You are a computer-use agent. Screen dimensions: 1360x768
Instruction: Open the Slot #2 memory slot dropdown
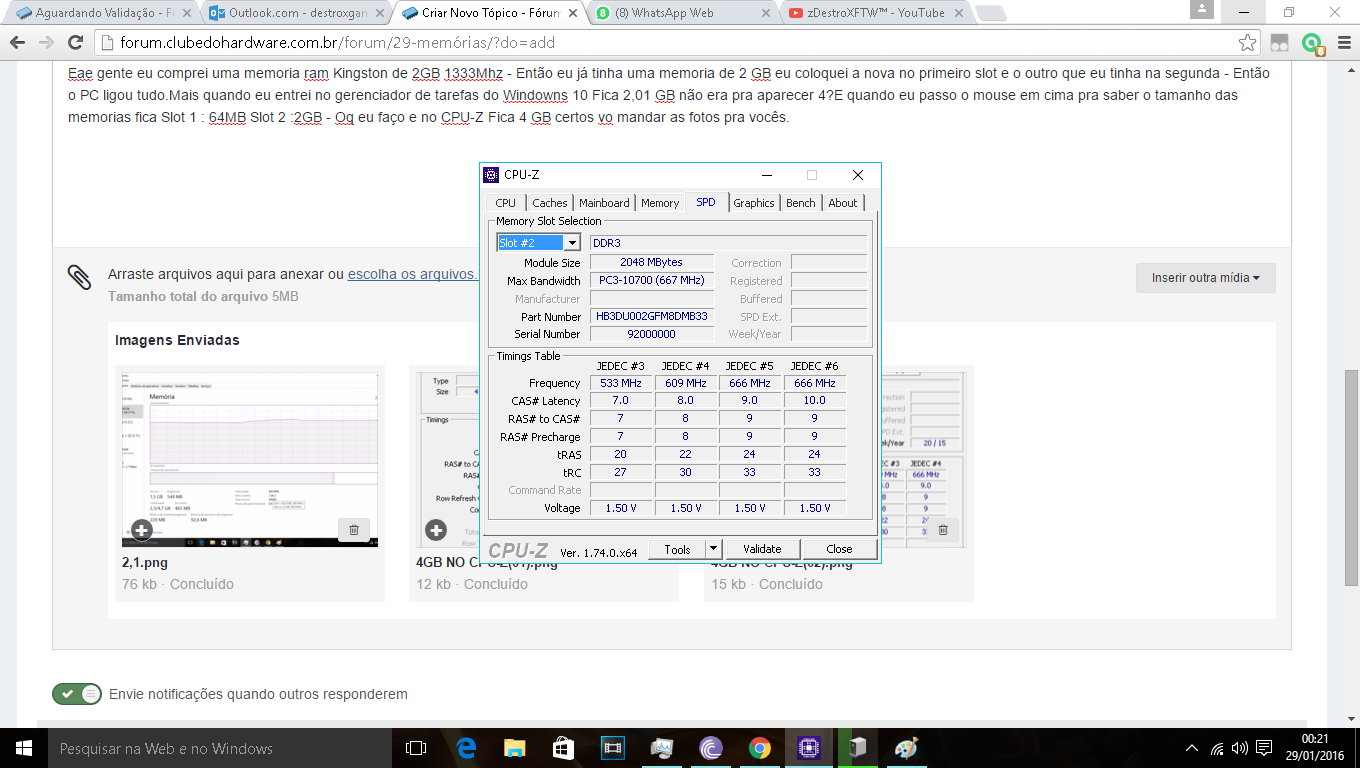click(x=572, y=243)
